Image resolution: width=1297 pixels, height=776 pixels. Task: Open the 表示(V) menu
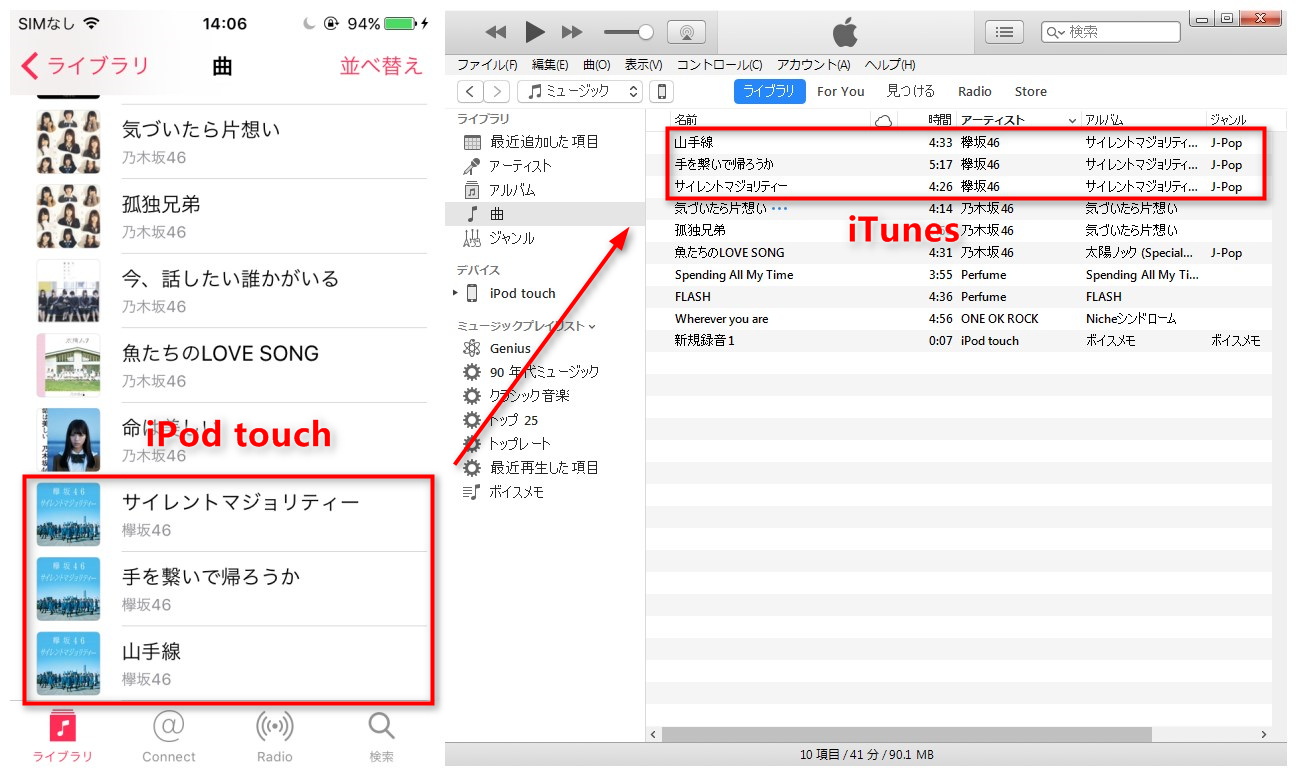[x=643, y=65]
